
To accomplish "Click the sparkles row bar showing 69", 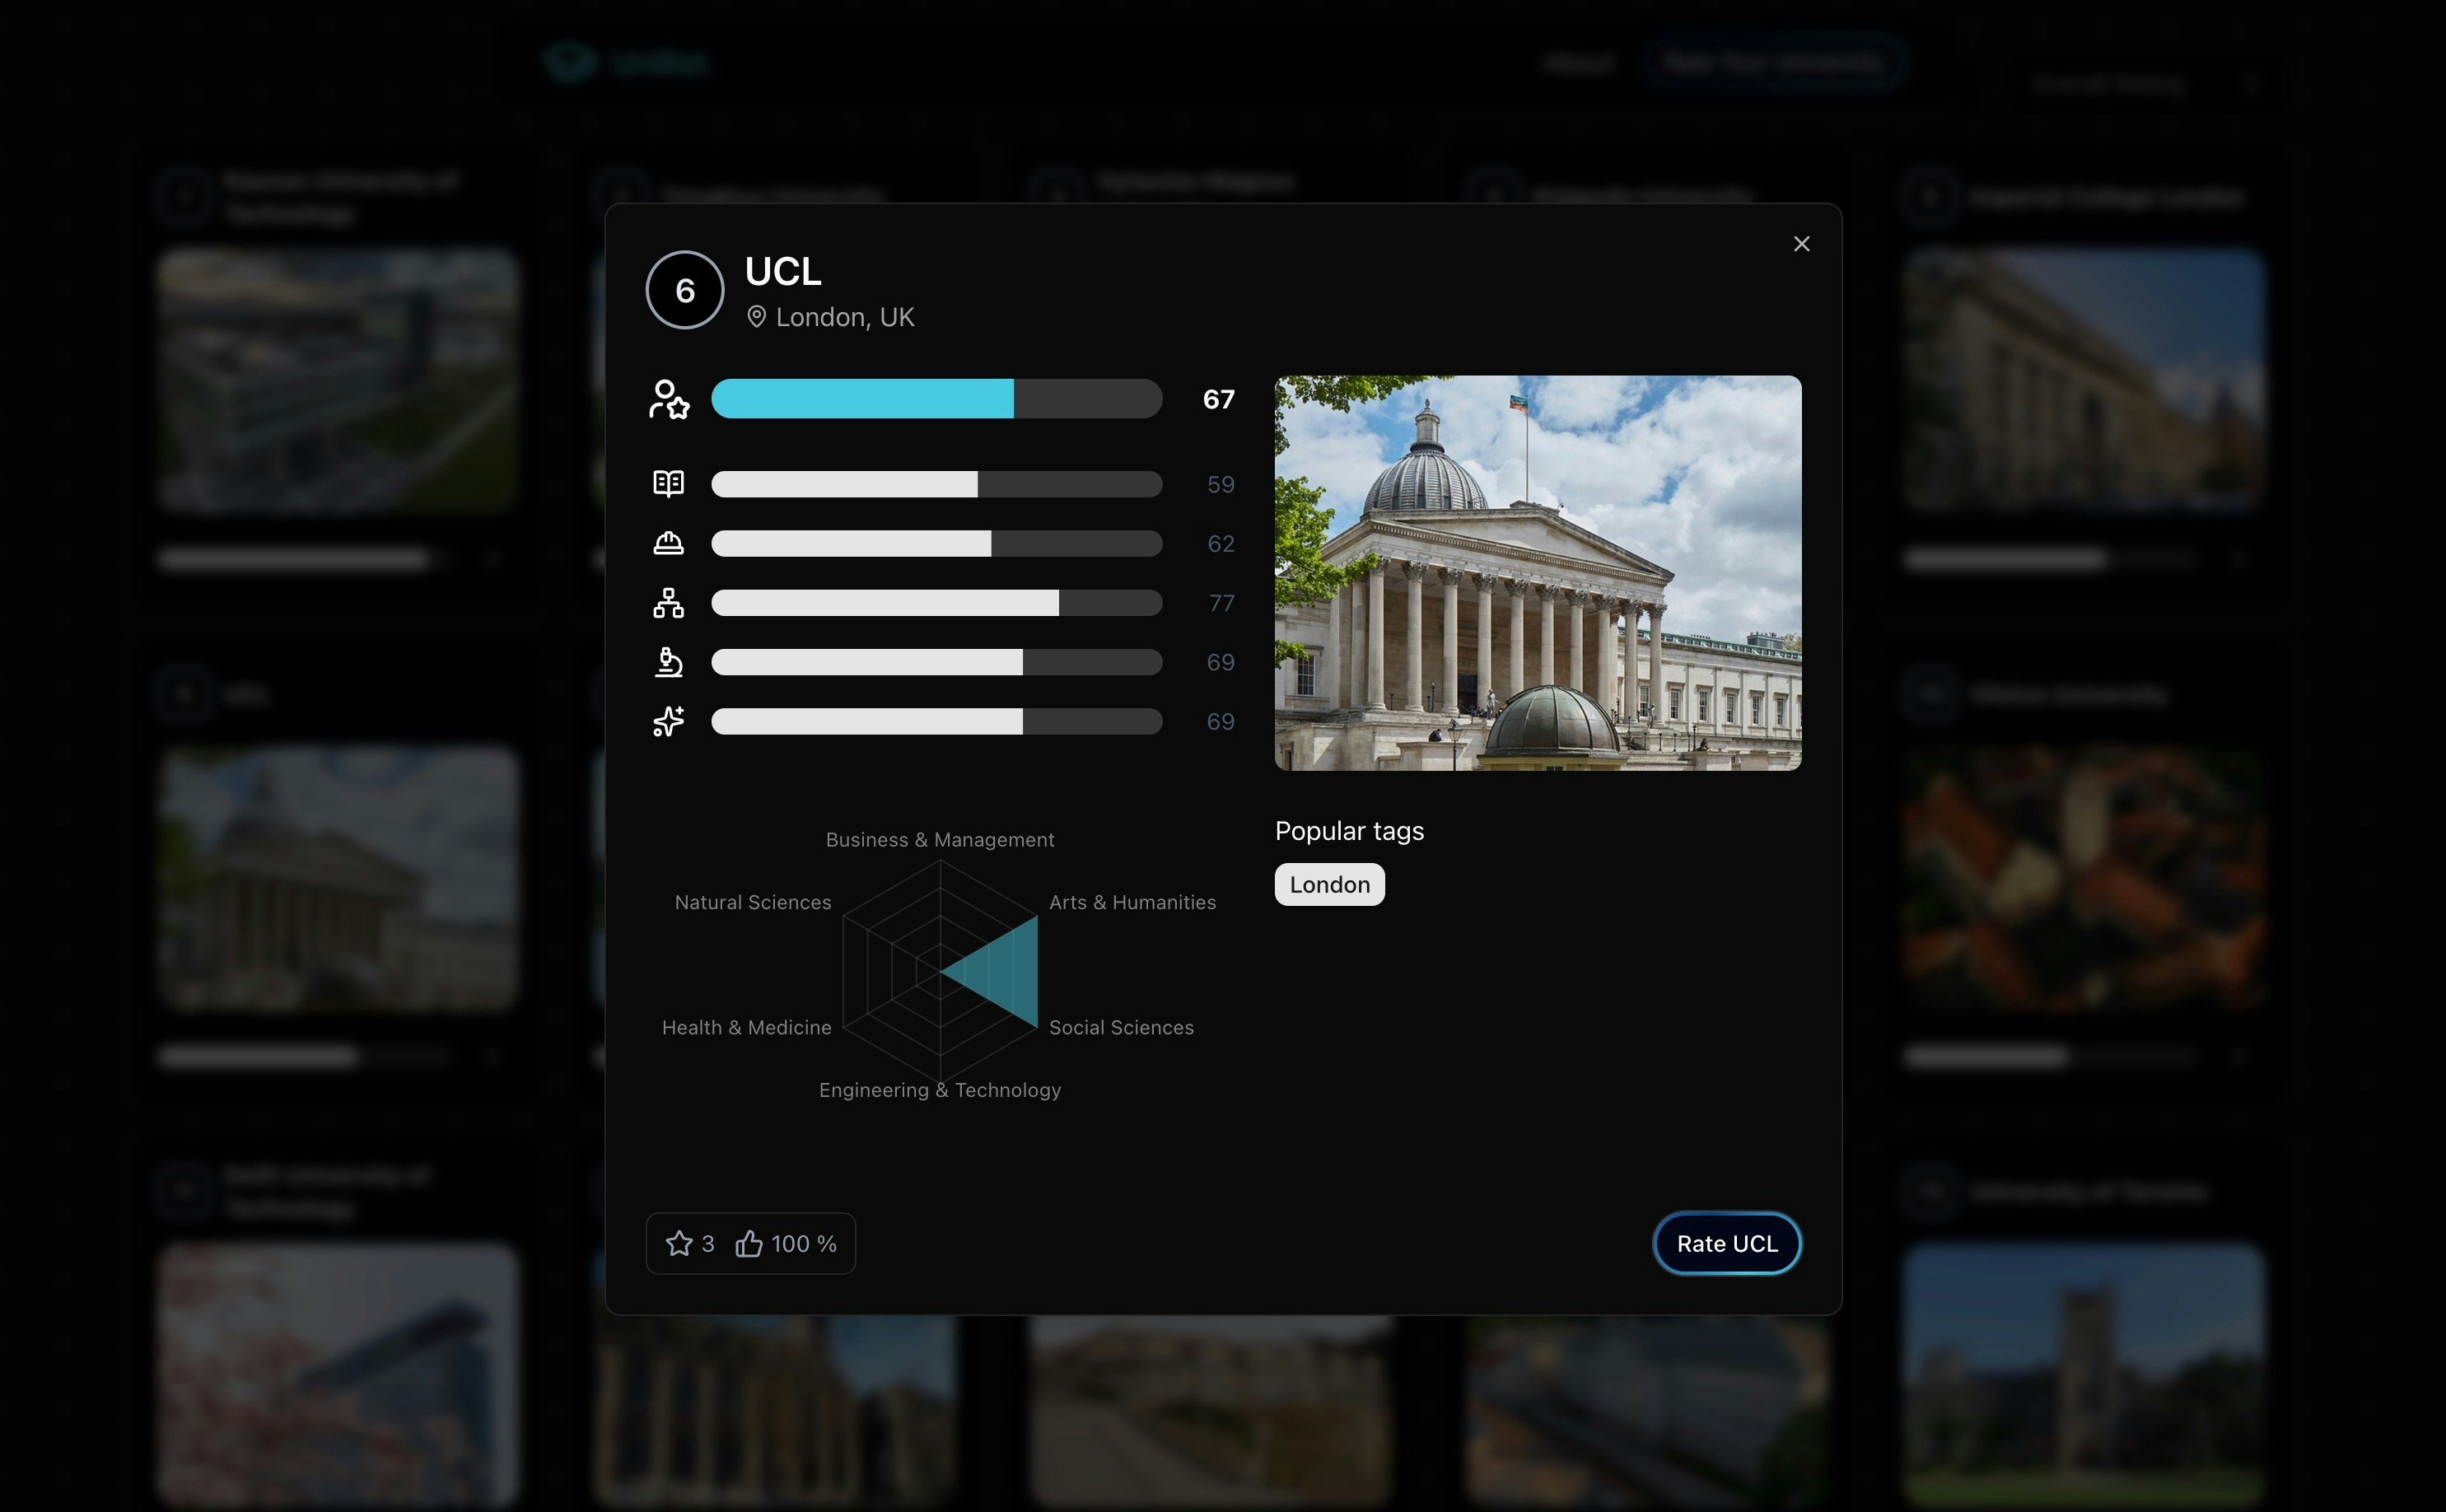I will pos(937,721).
